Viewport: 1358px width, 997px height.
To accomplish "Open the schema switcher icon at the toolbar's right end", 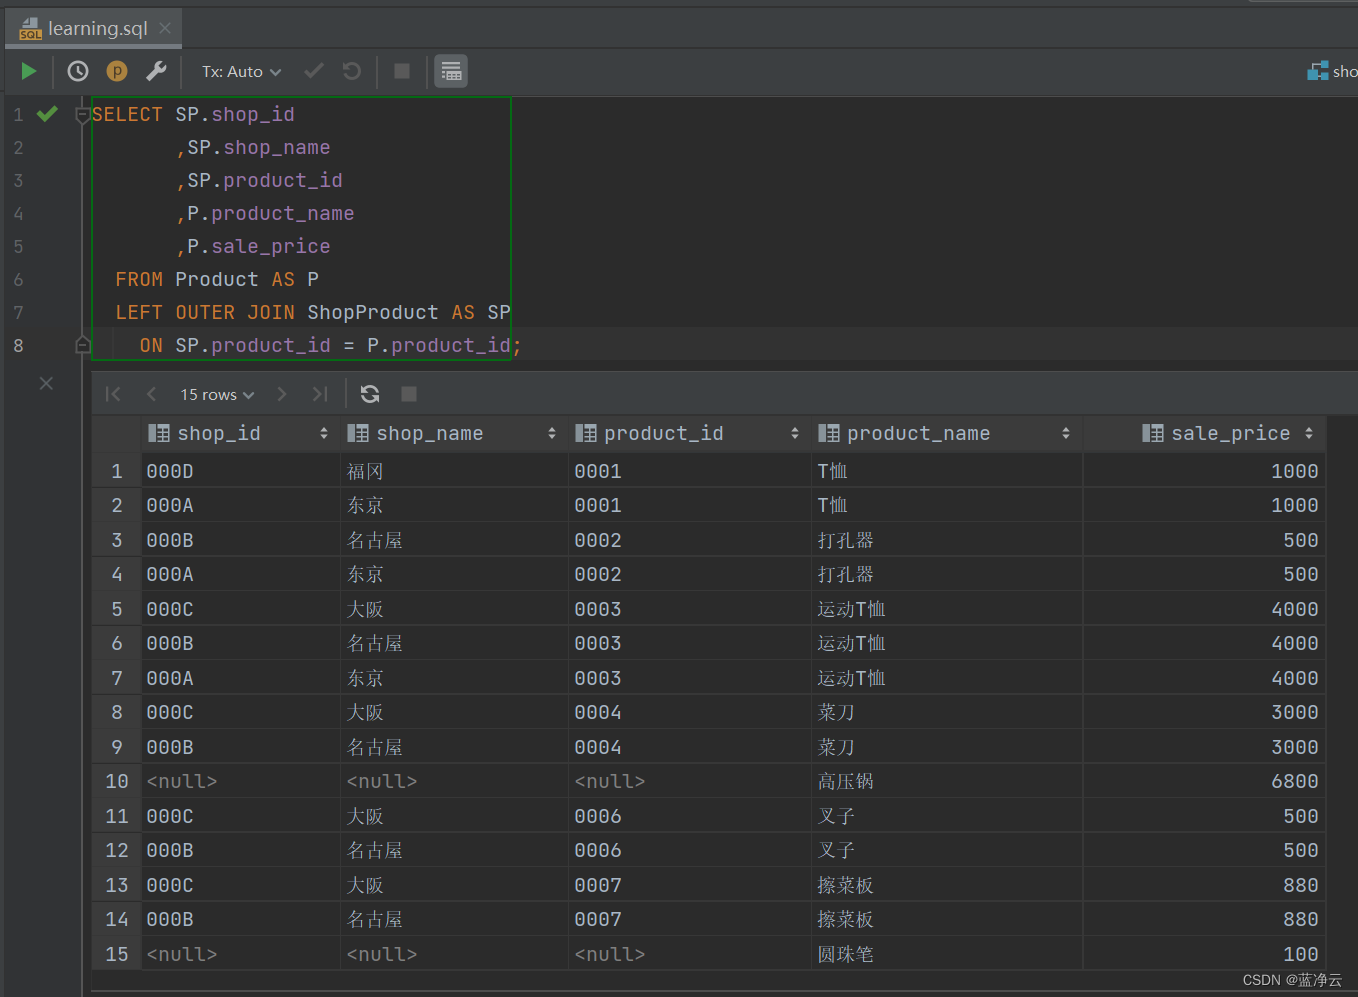I will click(1318, 71).
